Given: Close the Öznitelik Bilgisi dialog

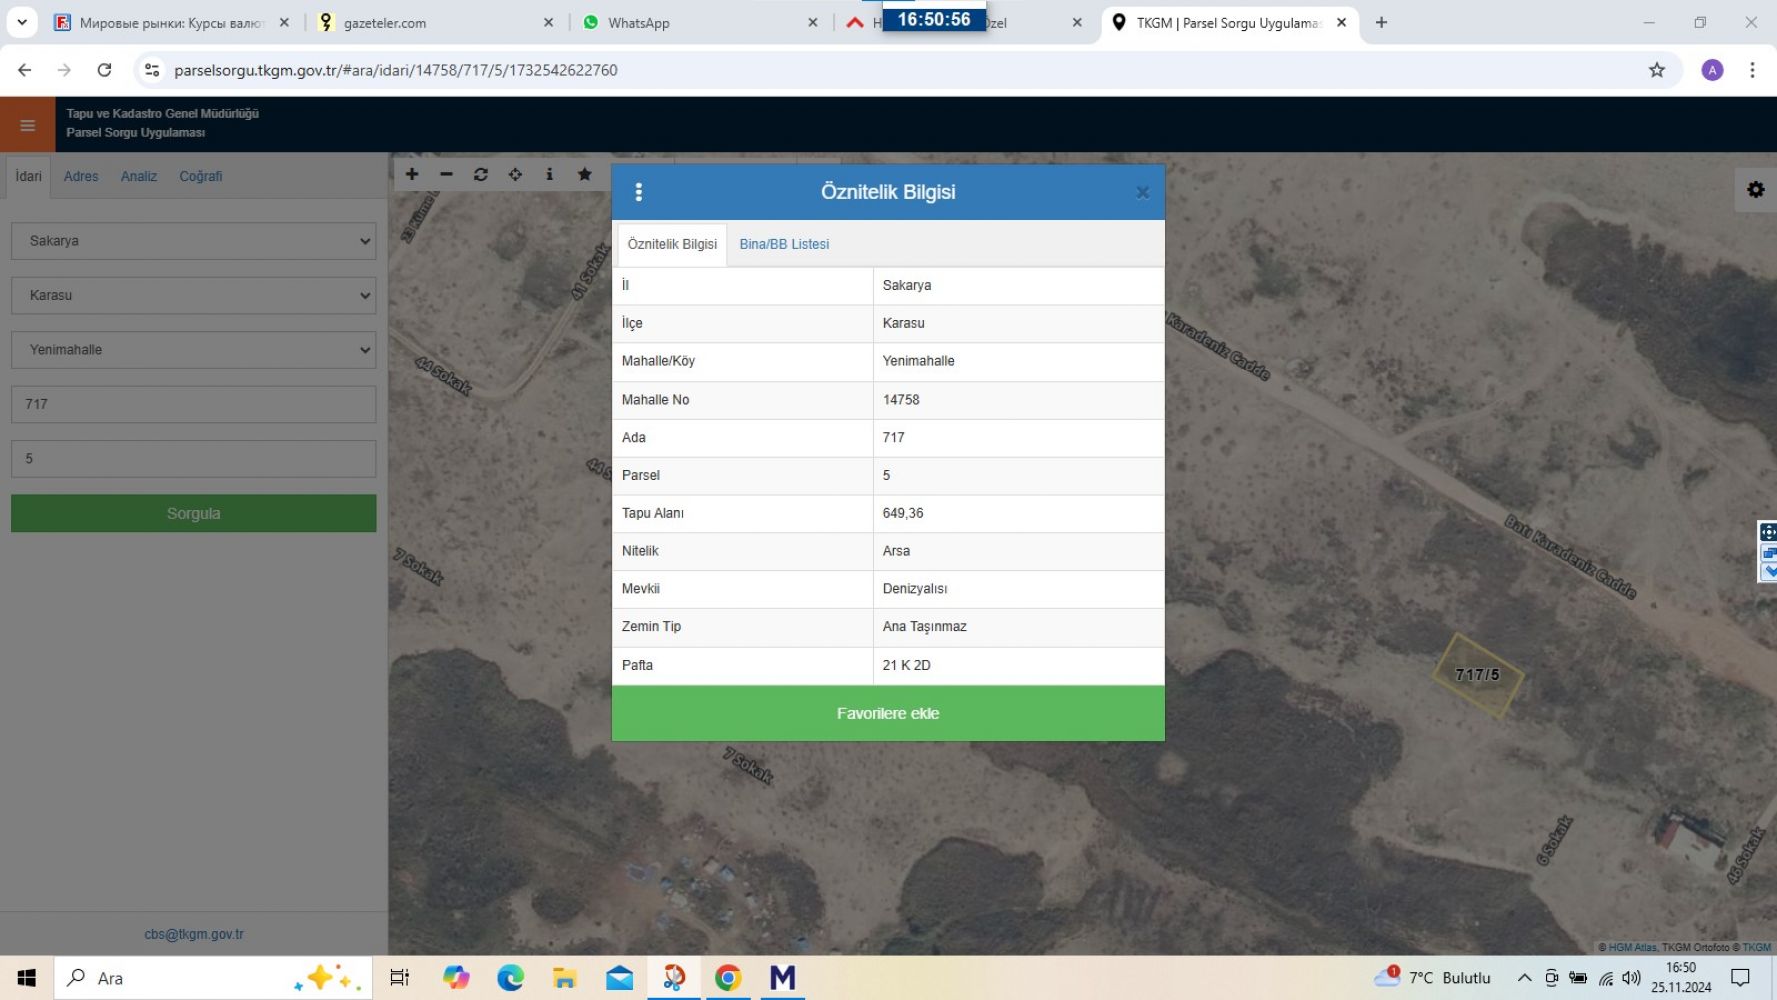Looking at the screenshot, I should pyautogui.click(x=1142, y=193).
